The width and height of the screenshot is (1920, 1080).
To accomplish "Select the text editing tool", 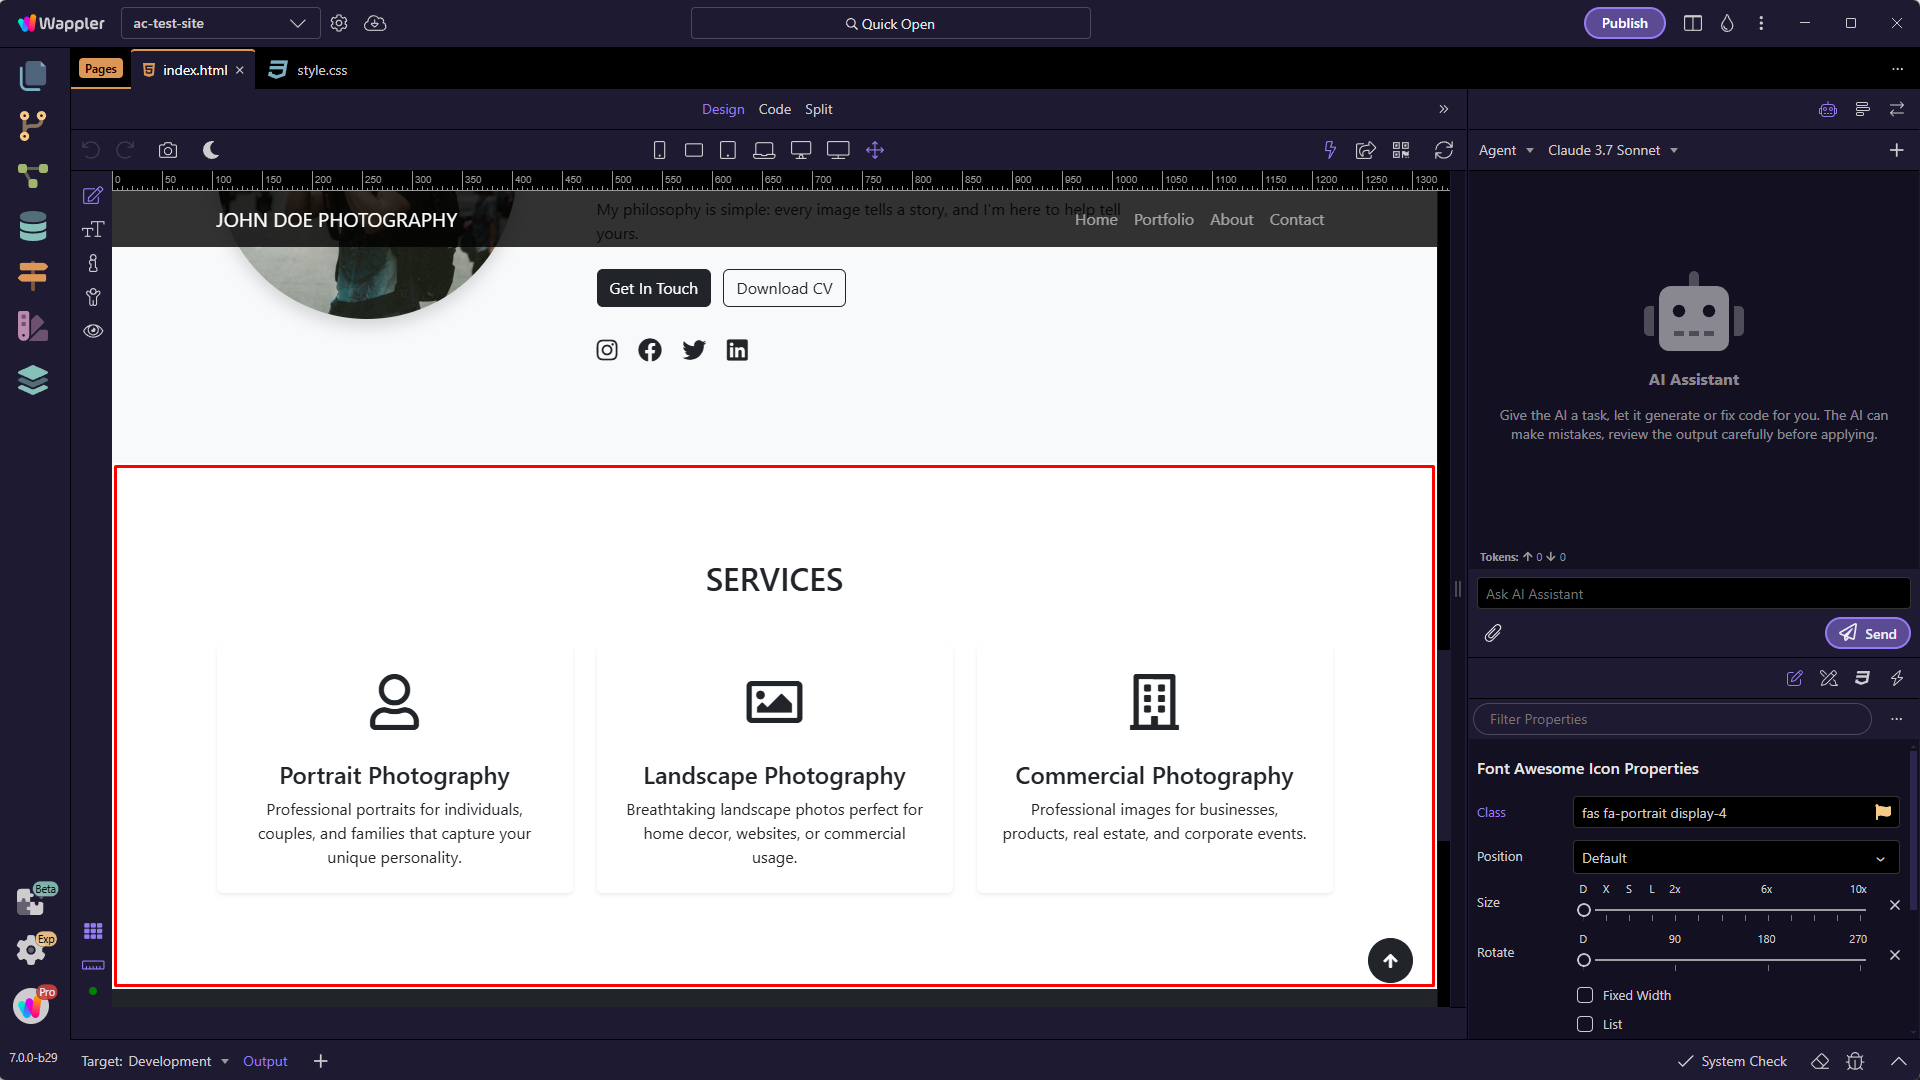I will (x=93, y=230).
